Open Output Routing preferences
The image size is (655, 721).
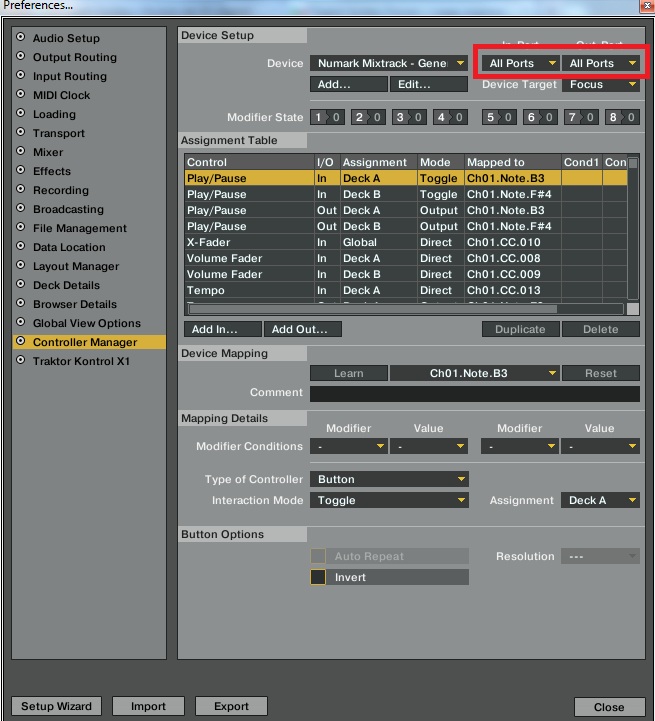tap(75, 57)
